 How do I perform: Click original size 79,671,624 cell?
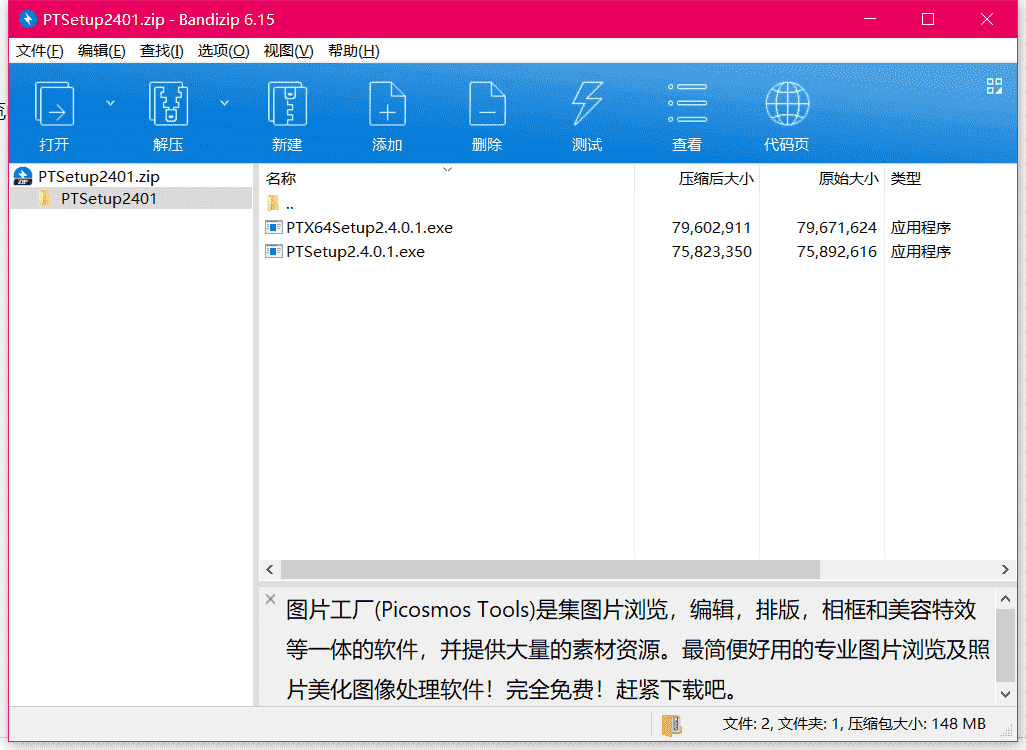coord(837,227)
